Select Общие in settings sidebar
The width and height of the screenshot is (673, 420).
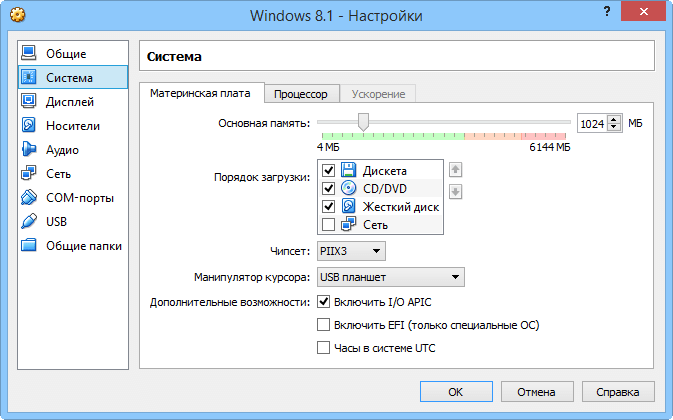pyautogui.click(x=73, y=53)
